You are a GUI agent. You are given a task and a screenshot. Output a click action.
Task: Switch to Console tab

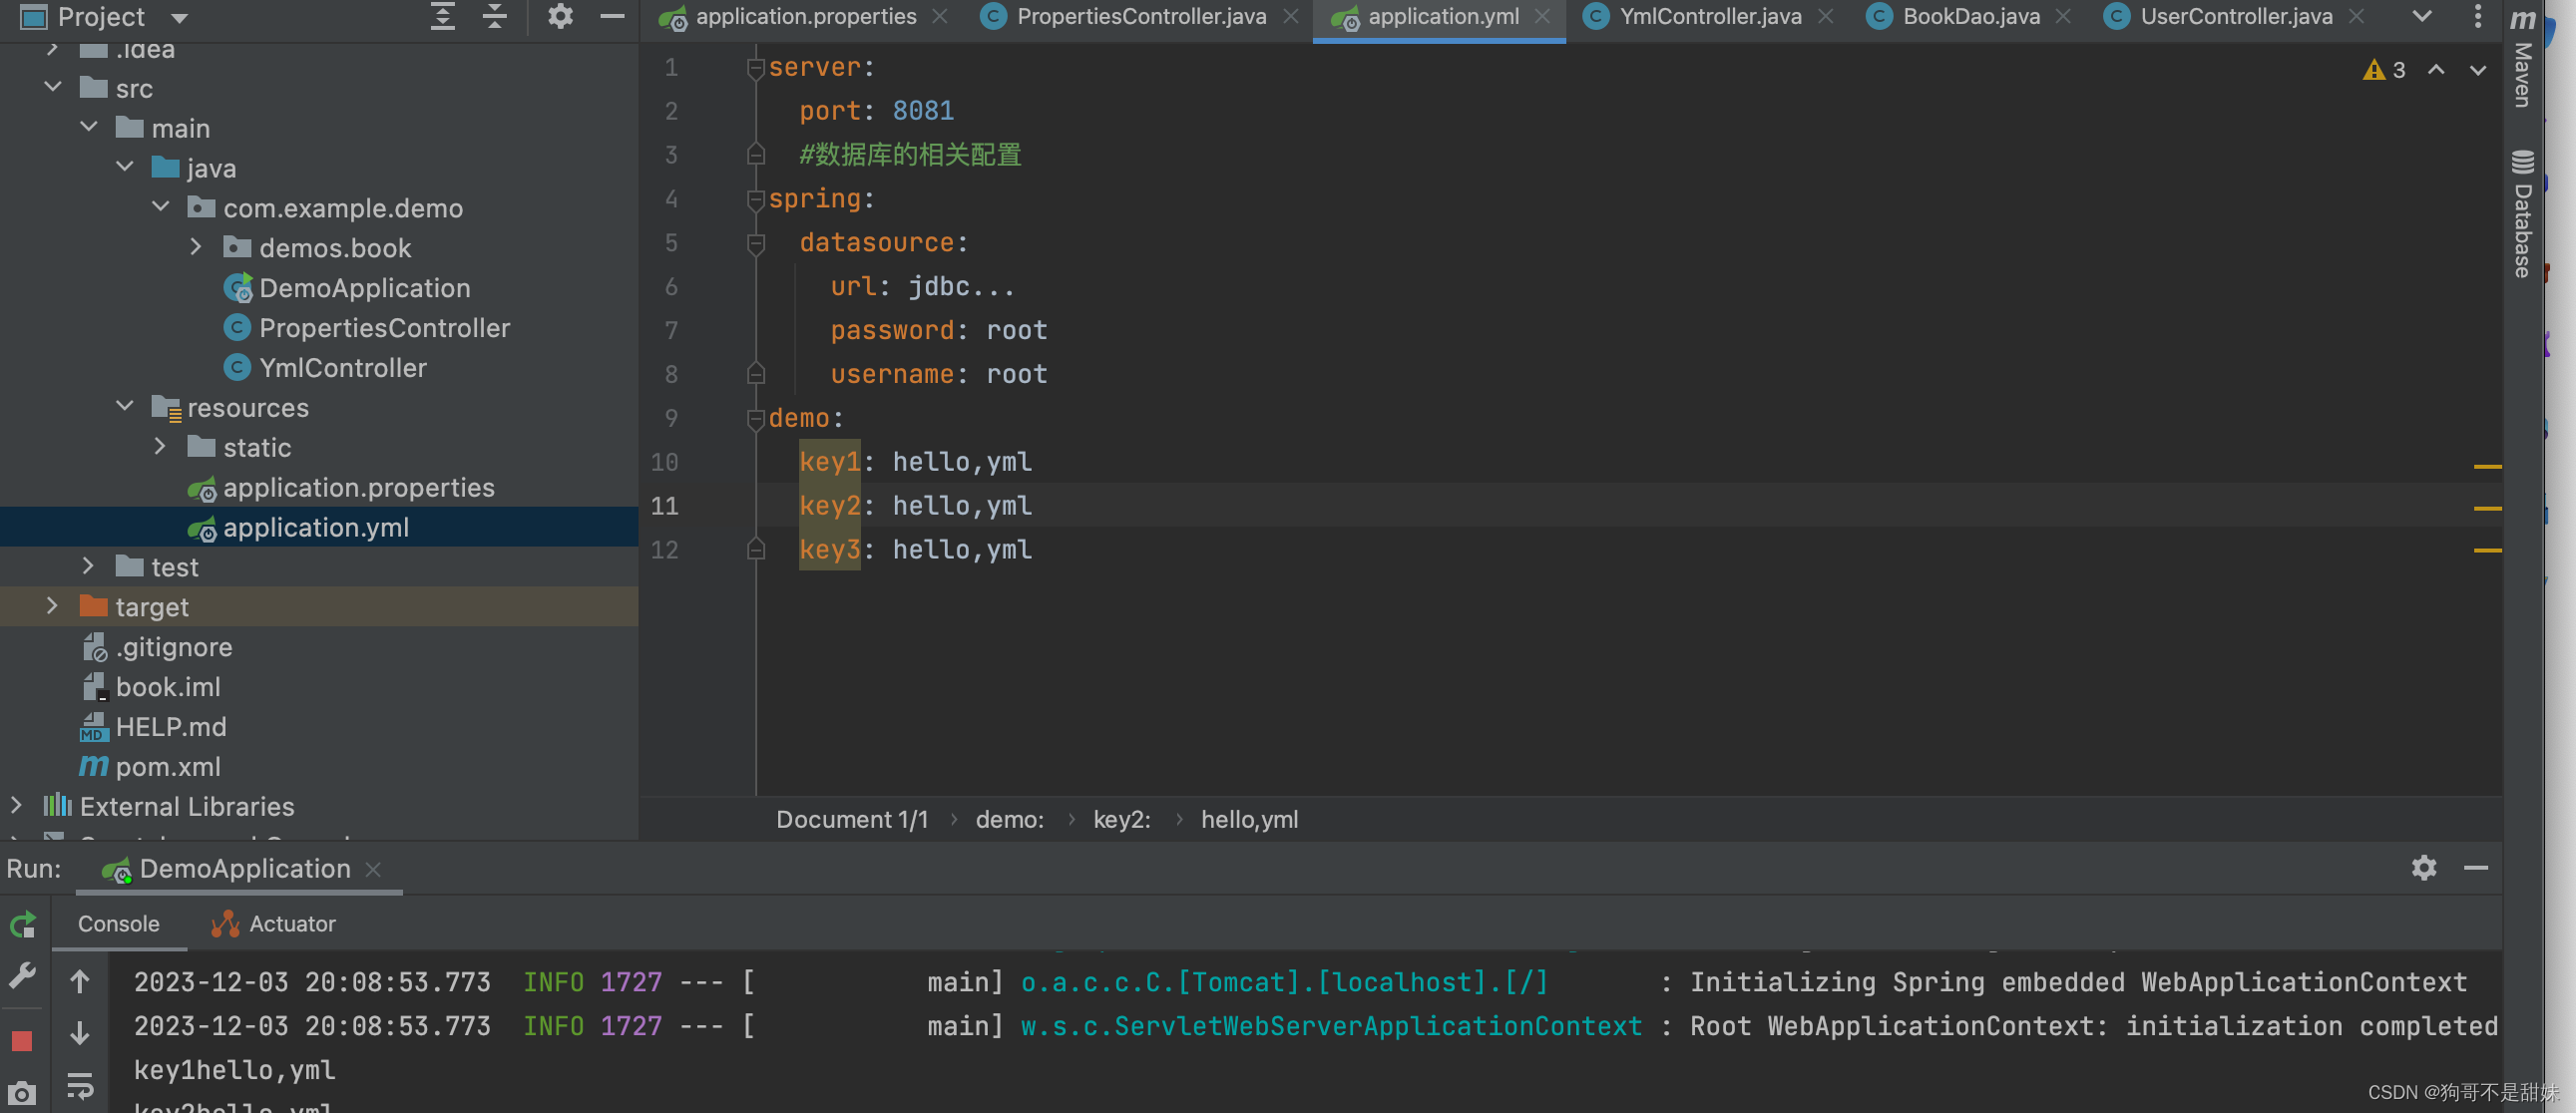(119, 923)
